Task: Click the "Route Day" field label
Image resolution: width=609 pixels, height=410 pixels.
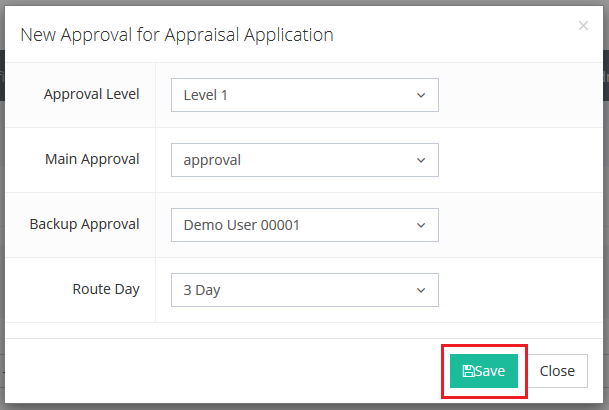Action: (x=106, y=289)
